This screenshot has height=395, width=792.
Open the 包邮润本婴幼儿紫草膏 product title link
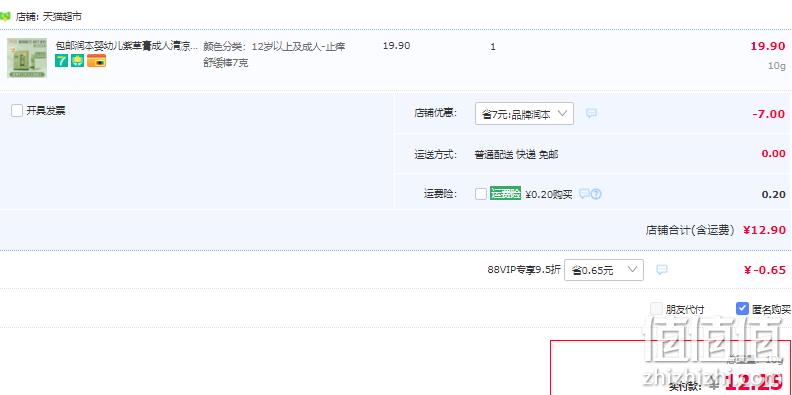126,46
